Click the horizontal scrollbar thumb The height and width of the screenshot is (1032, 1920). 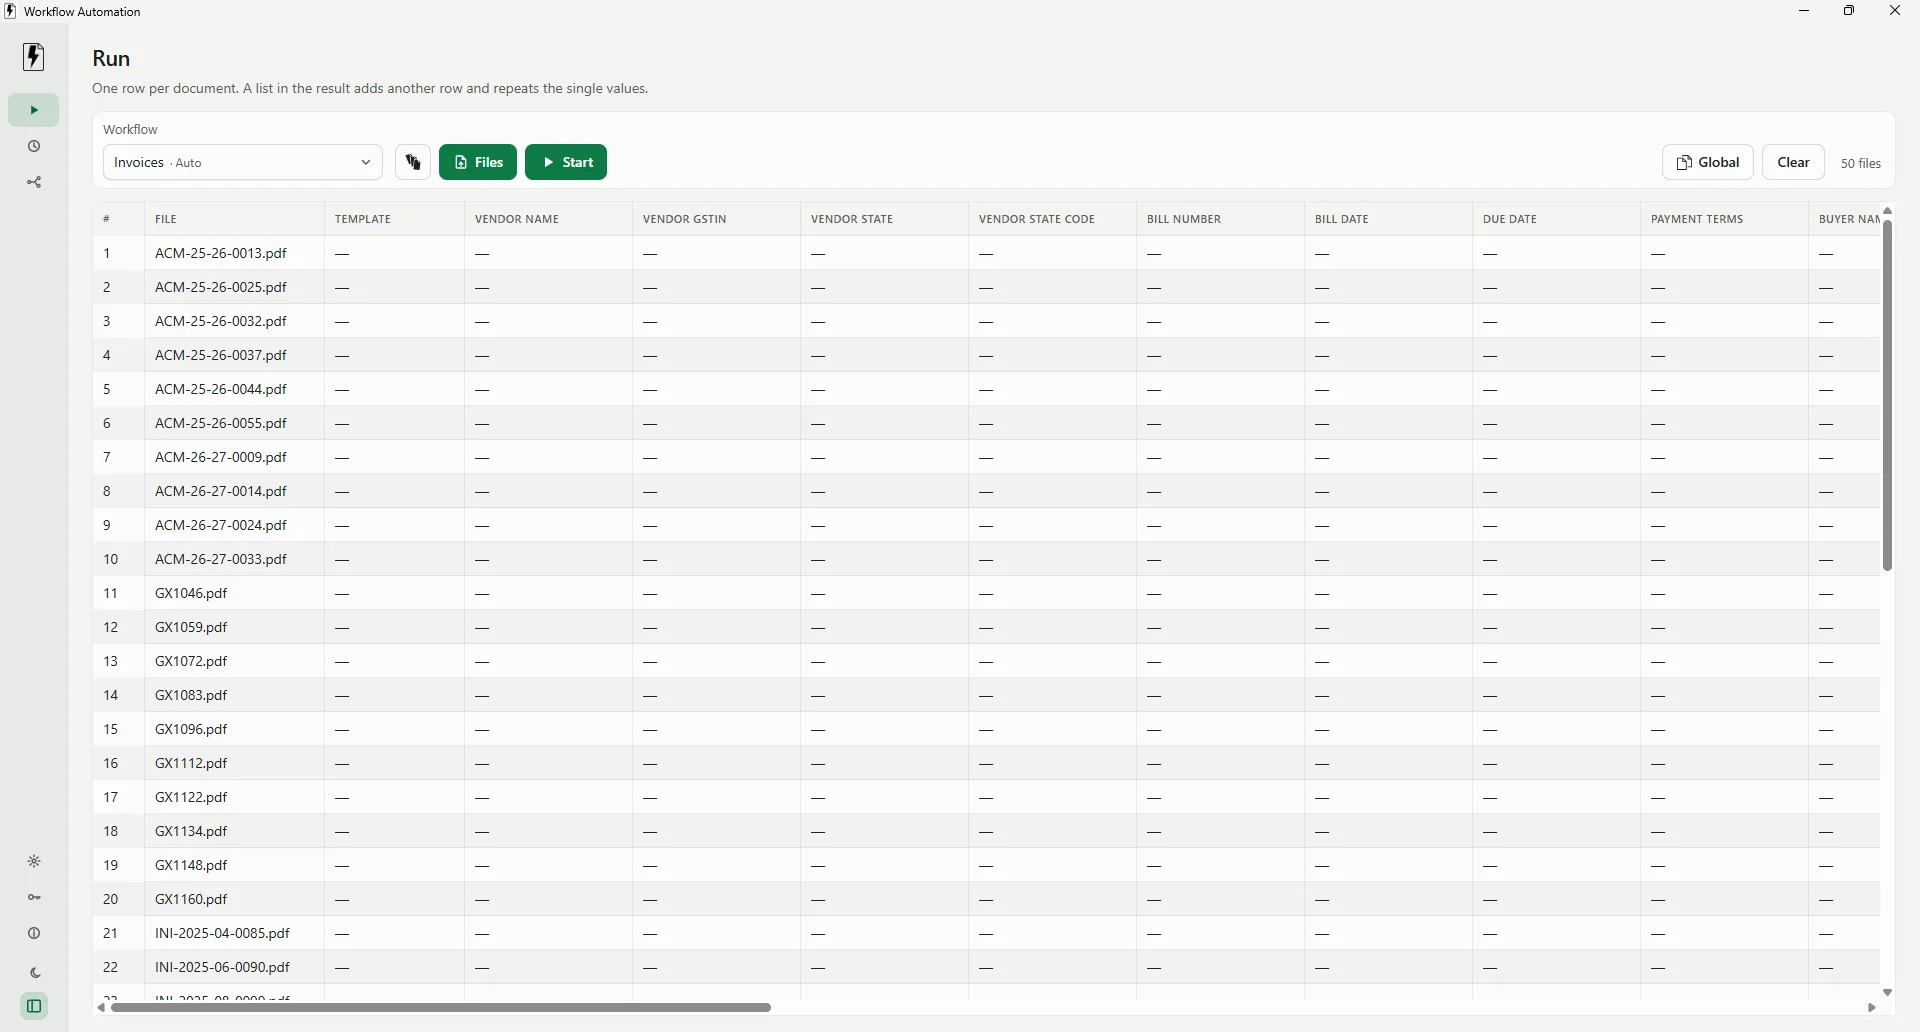point(441,1008)
